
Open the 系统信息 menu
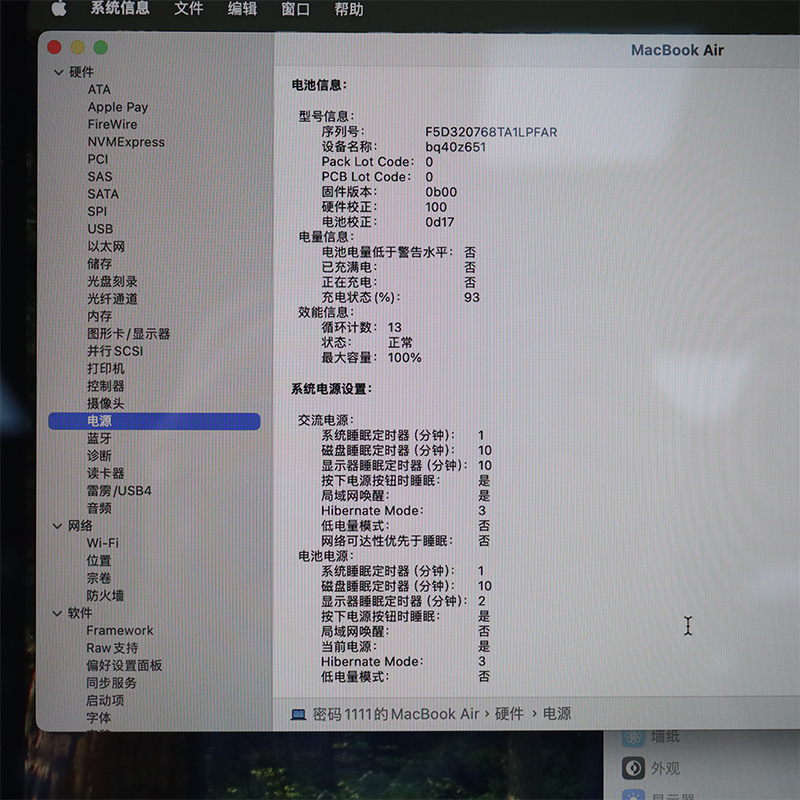tap(120, 8)
